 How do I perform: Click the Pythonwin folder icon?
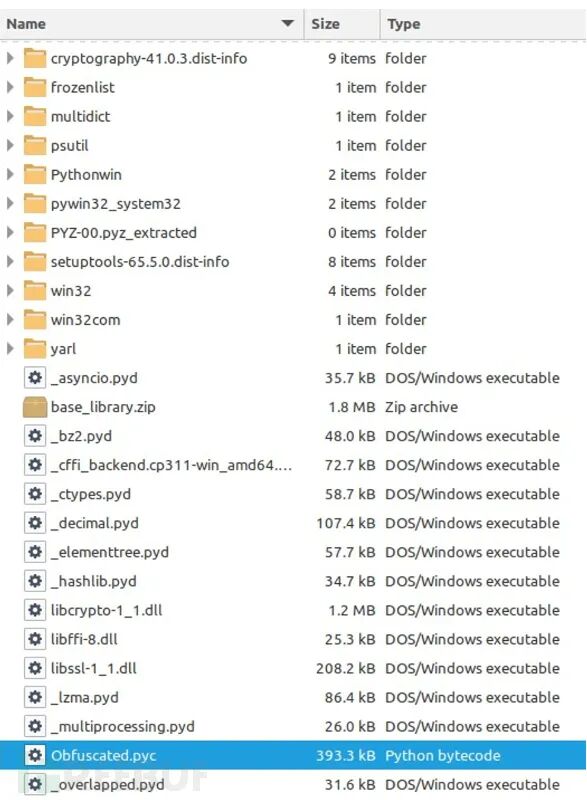pos(35,174)
